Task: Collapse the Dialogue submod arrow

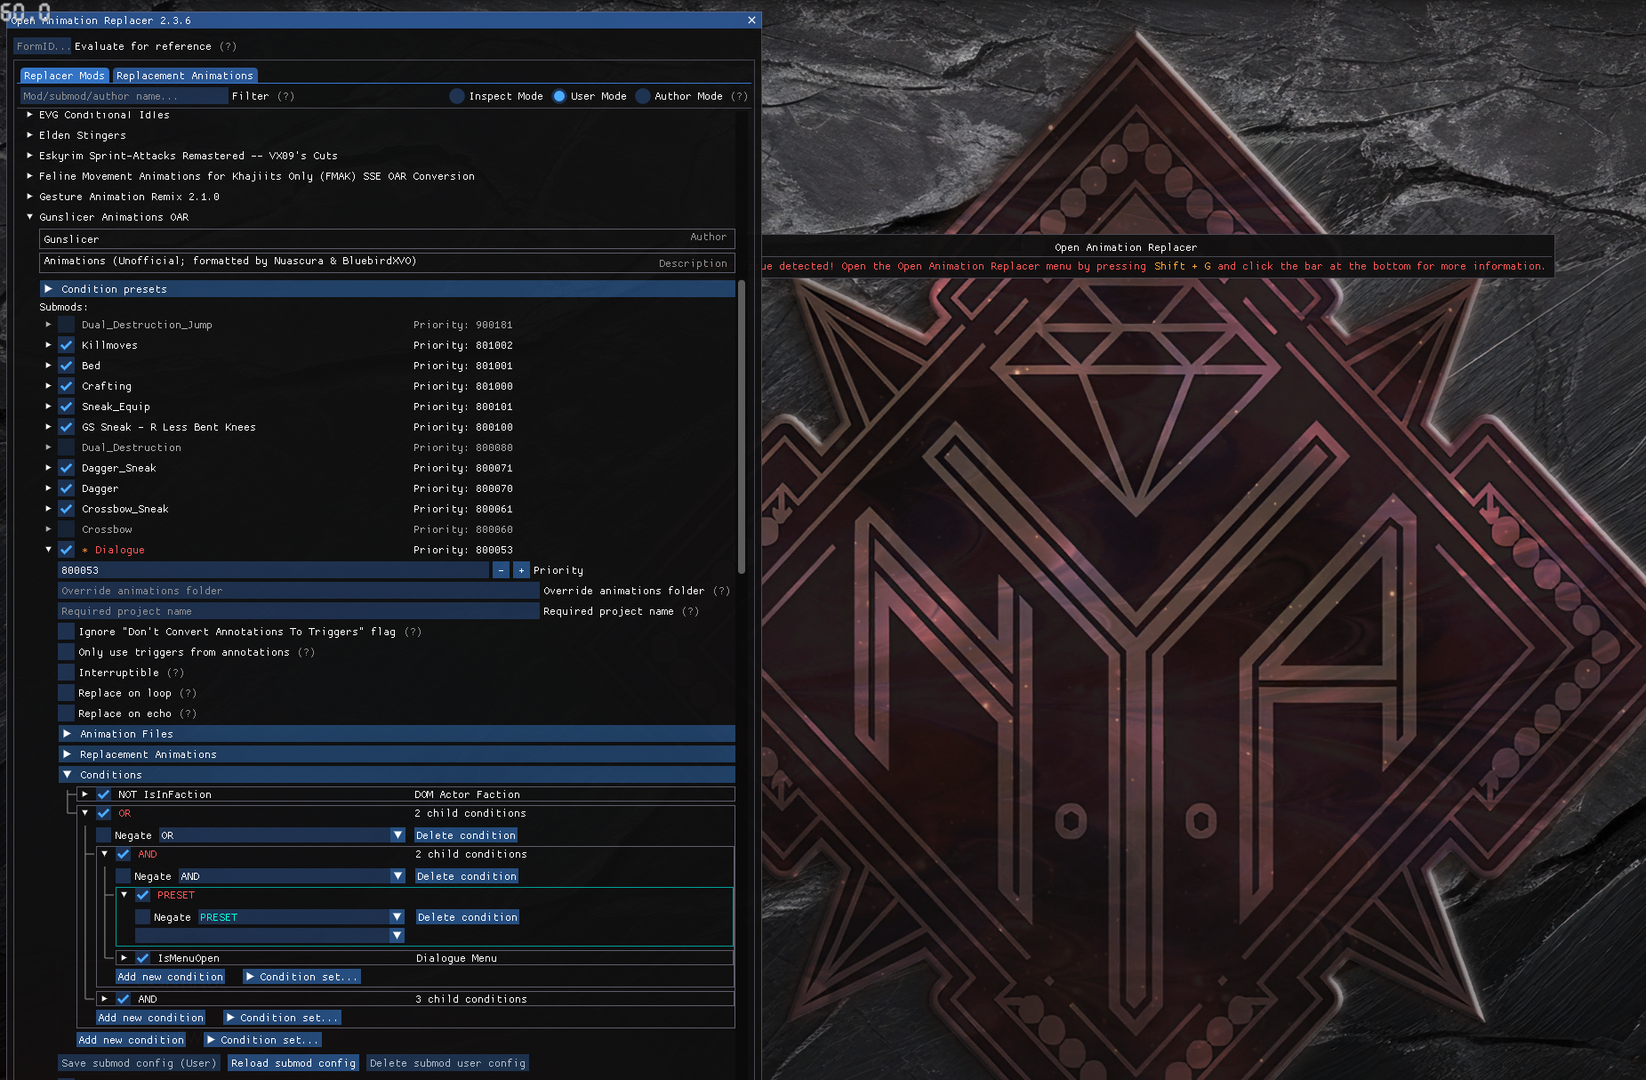Action: 48,550
